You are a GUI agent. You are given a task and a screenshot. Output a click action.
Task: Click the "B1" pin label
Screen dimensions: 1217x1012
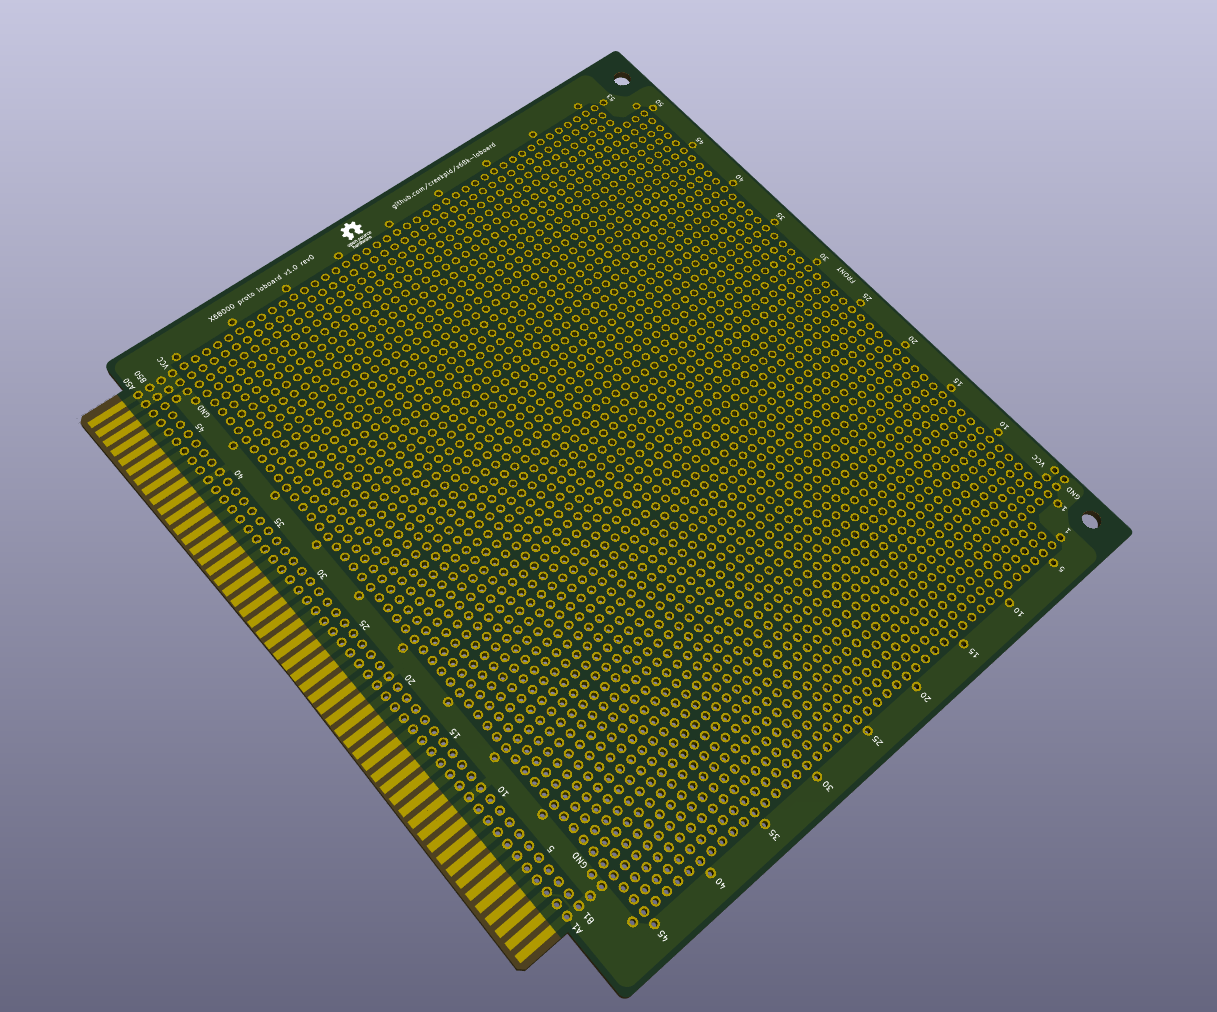click(x=588, y=917)
